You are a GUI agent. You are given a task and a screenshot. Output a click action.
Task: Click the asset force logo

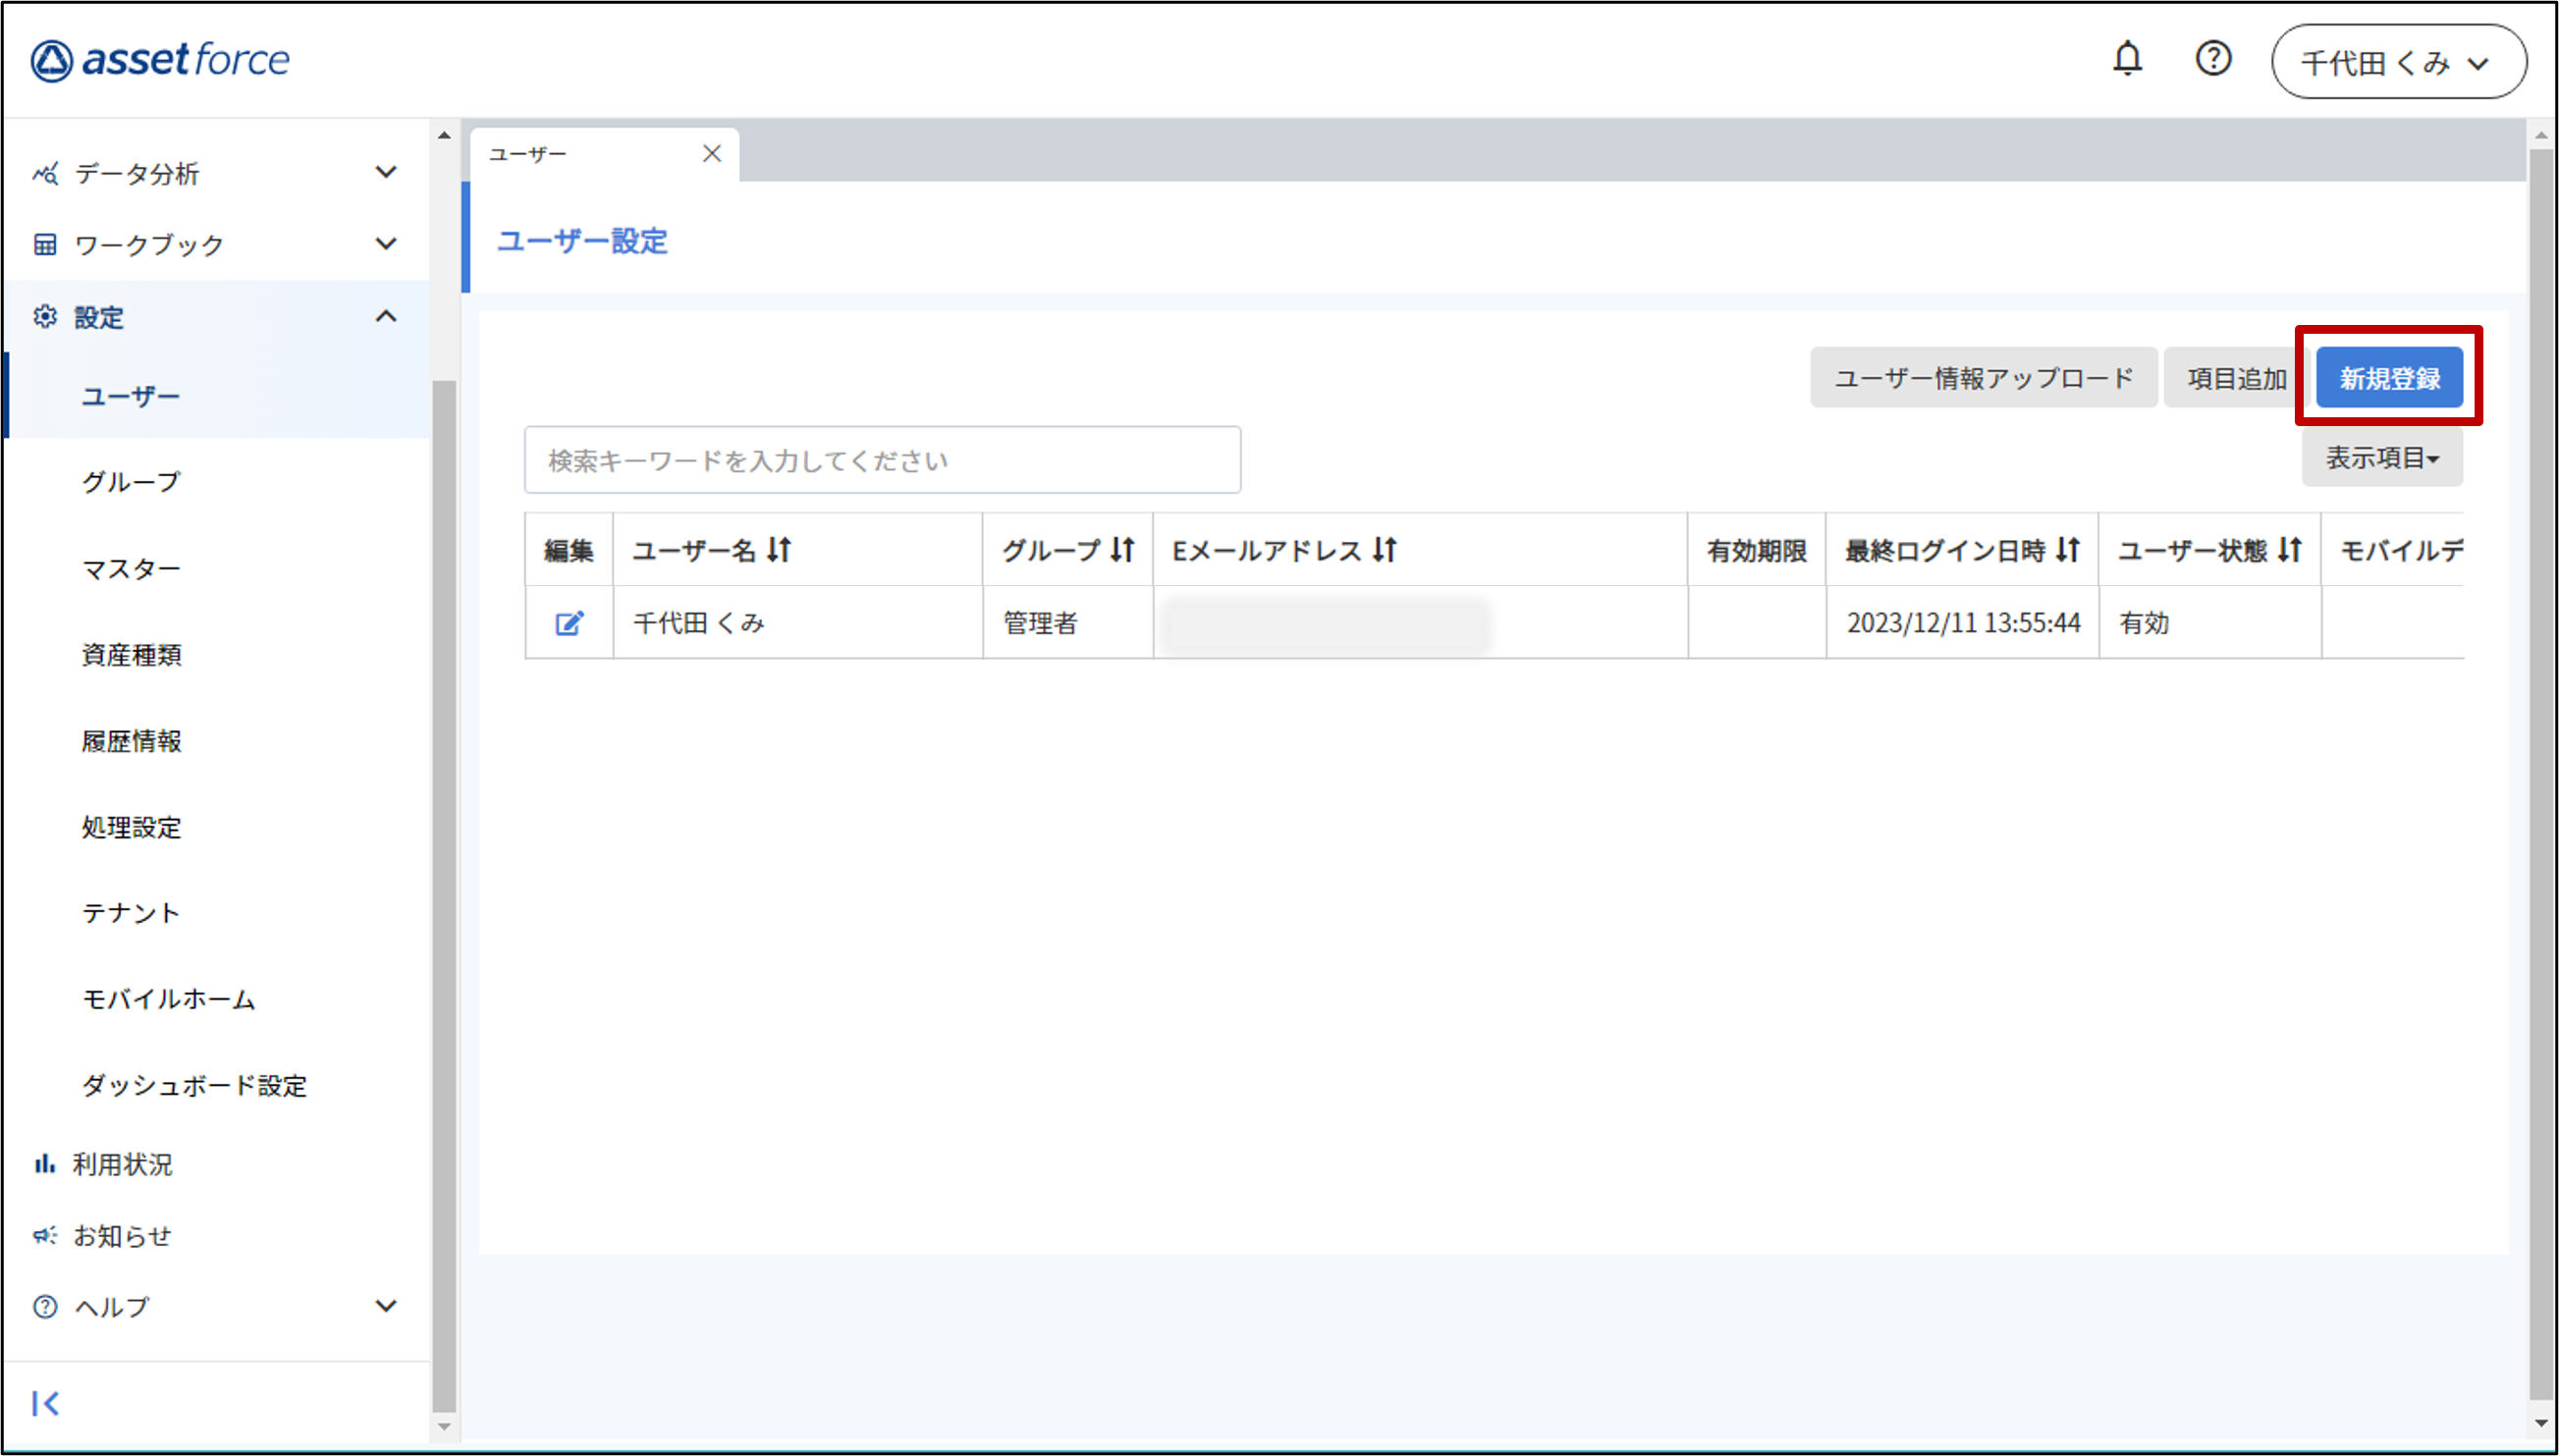pos(162,59)
